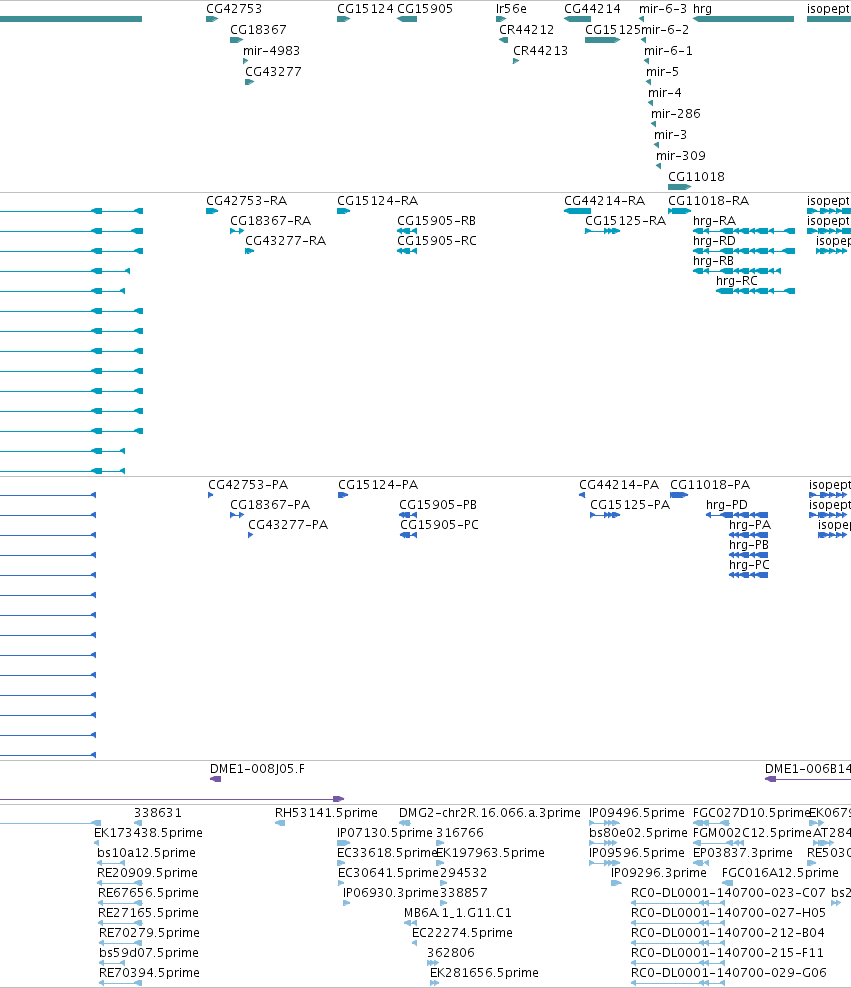
Task: Select the CG15124-PA protein label
Action: coord(378,485)
